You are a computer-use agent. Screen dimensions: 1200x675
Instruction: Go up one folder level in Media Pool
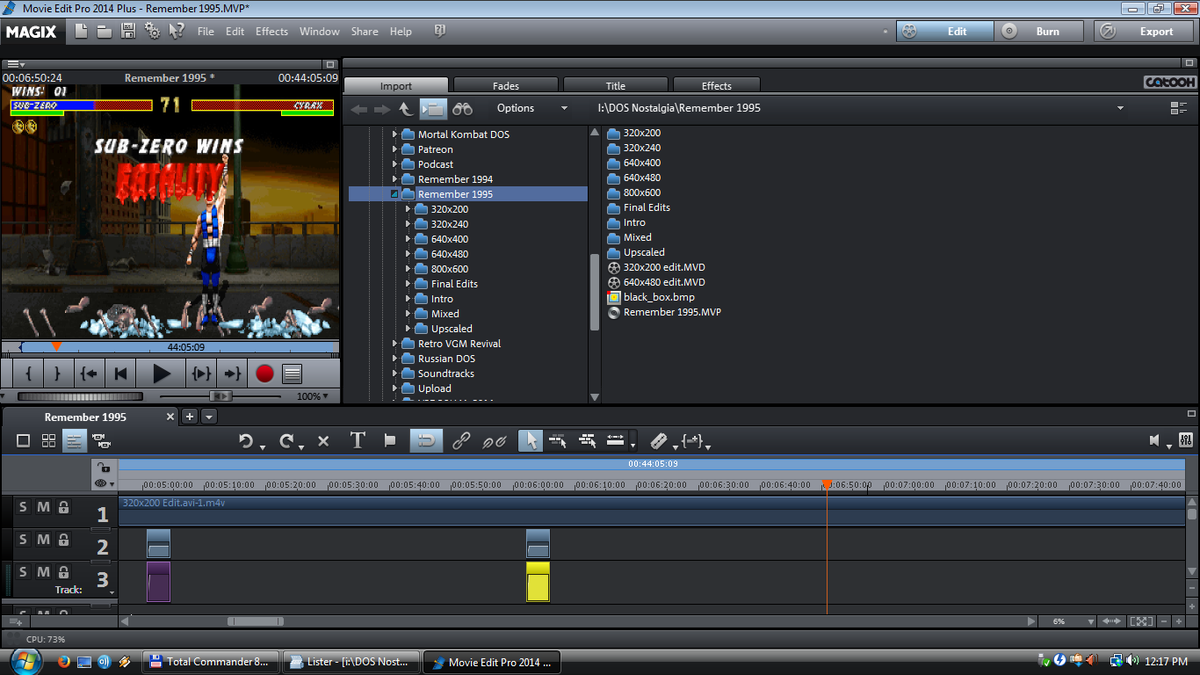pos(405,108)
